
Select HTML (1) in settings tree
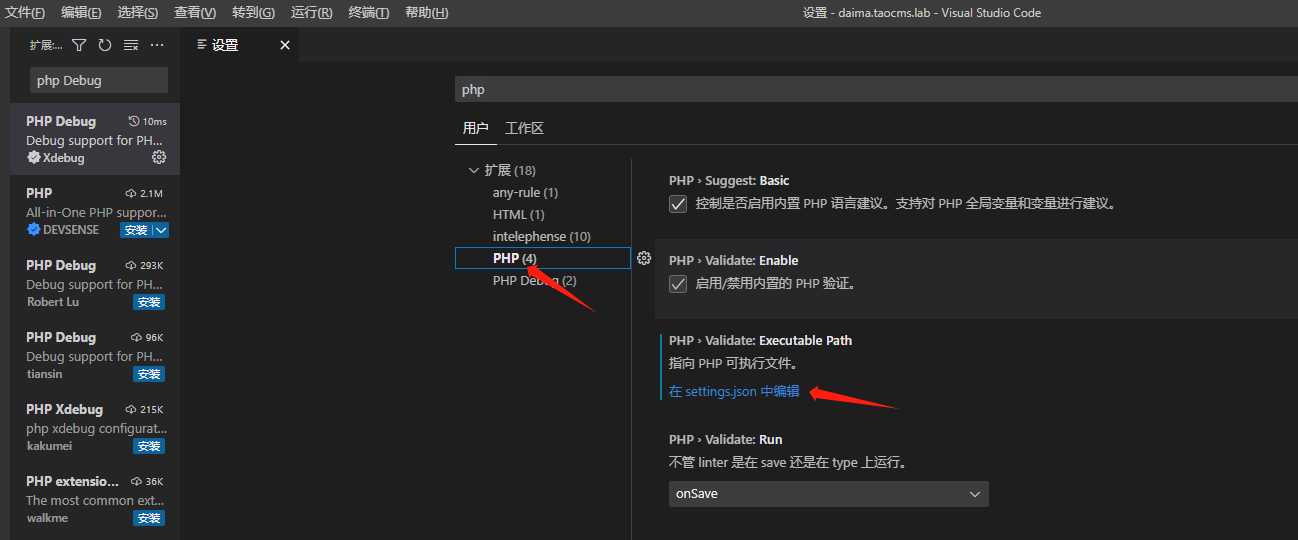[x=518, y=214]
